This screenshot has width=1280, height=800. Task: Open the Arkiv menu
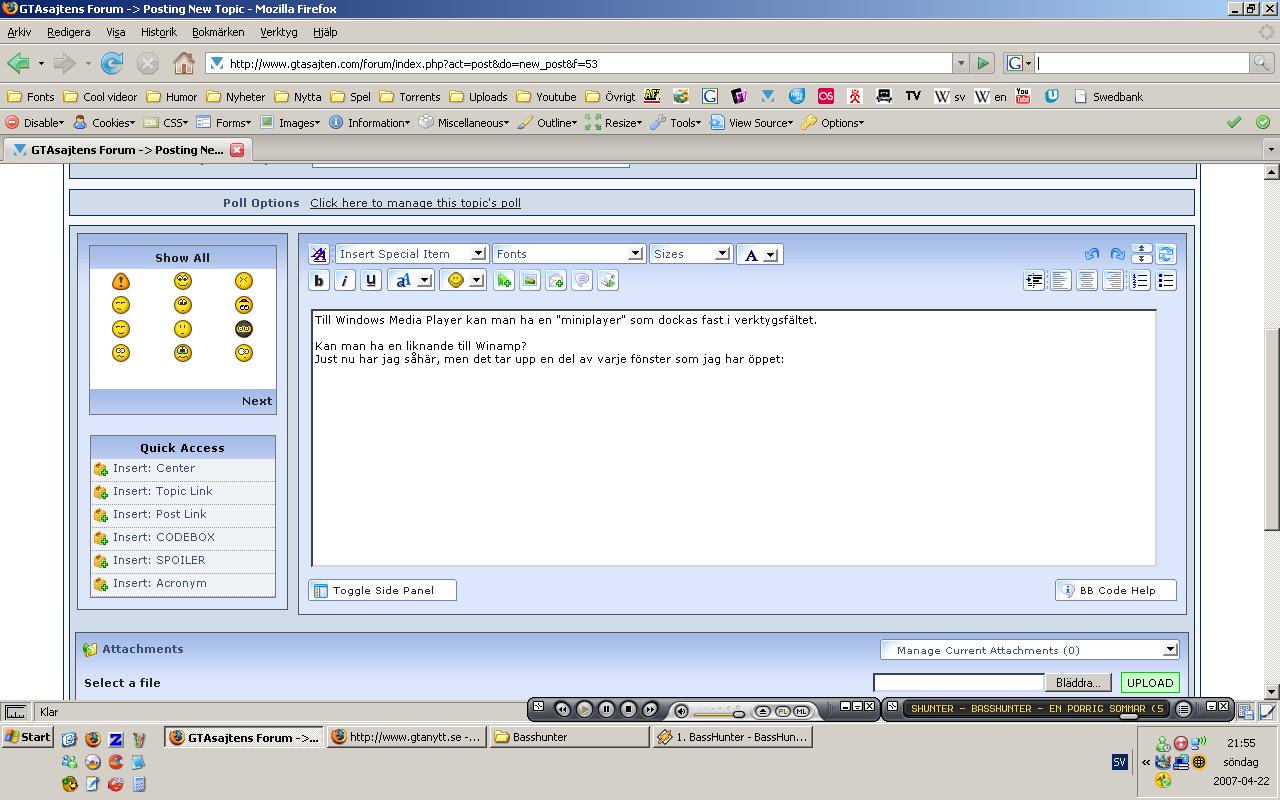[x=19, y=32]
